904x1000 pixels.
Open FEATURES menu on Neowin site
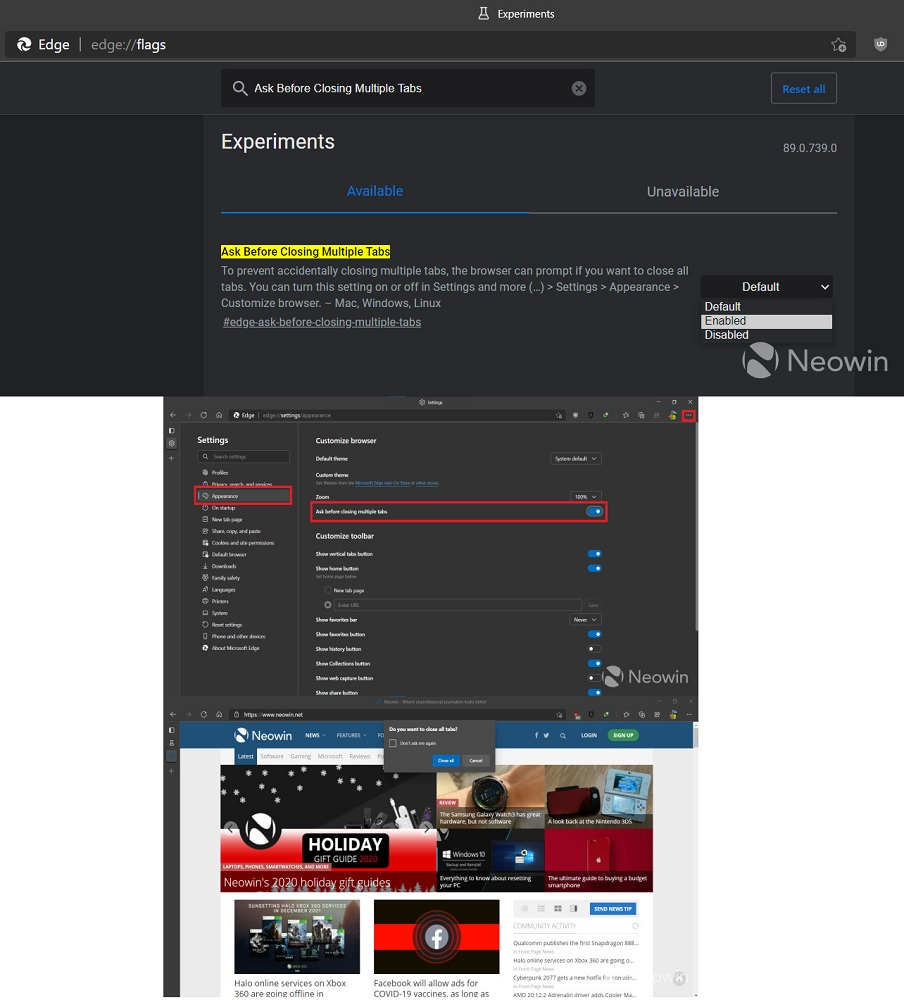coord(351,735)
